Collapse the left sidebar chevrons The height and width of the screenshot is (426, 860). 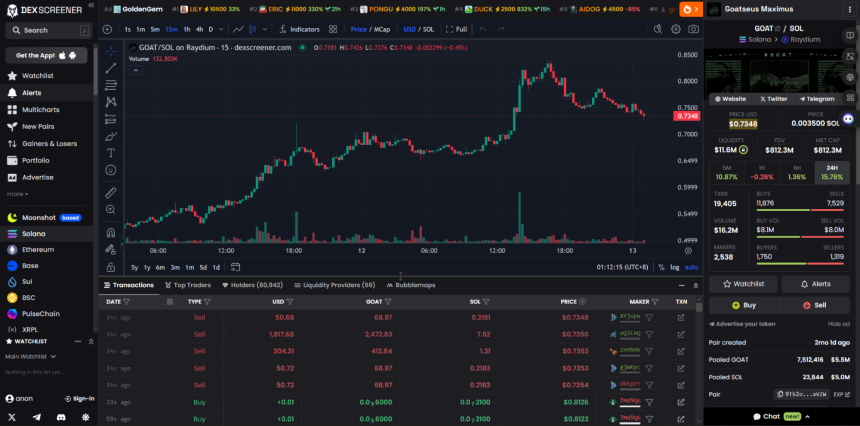91,5
